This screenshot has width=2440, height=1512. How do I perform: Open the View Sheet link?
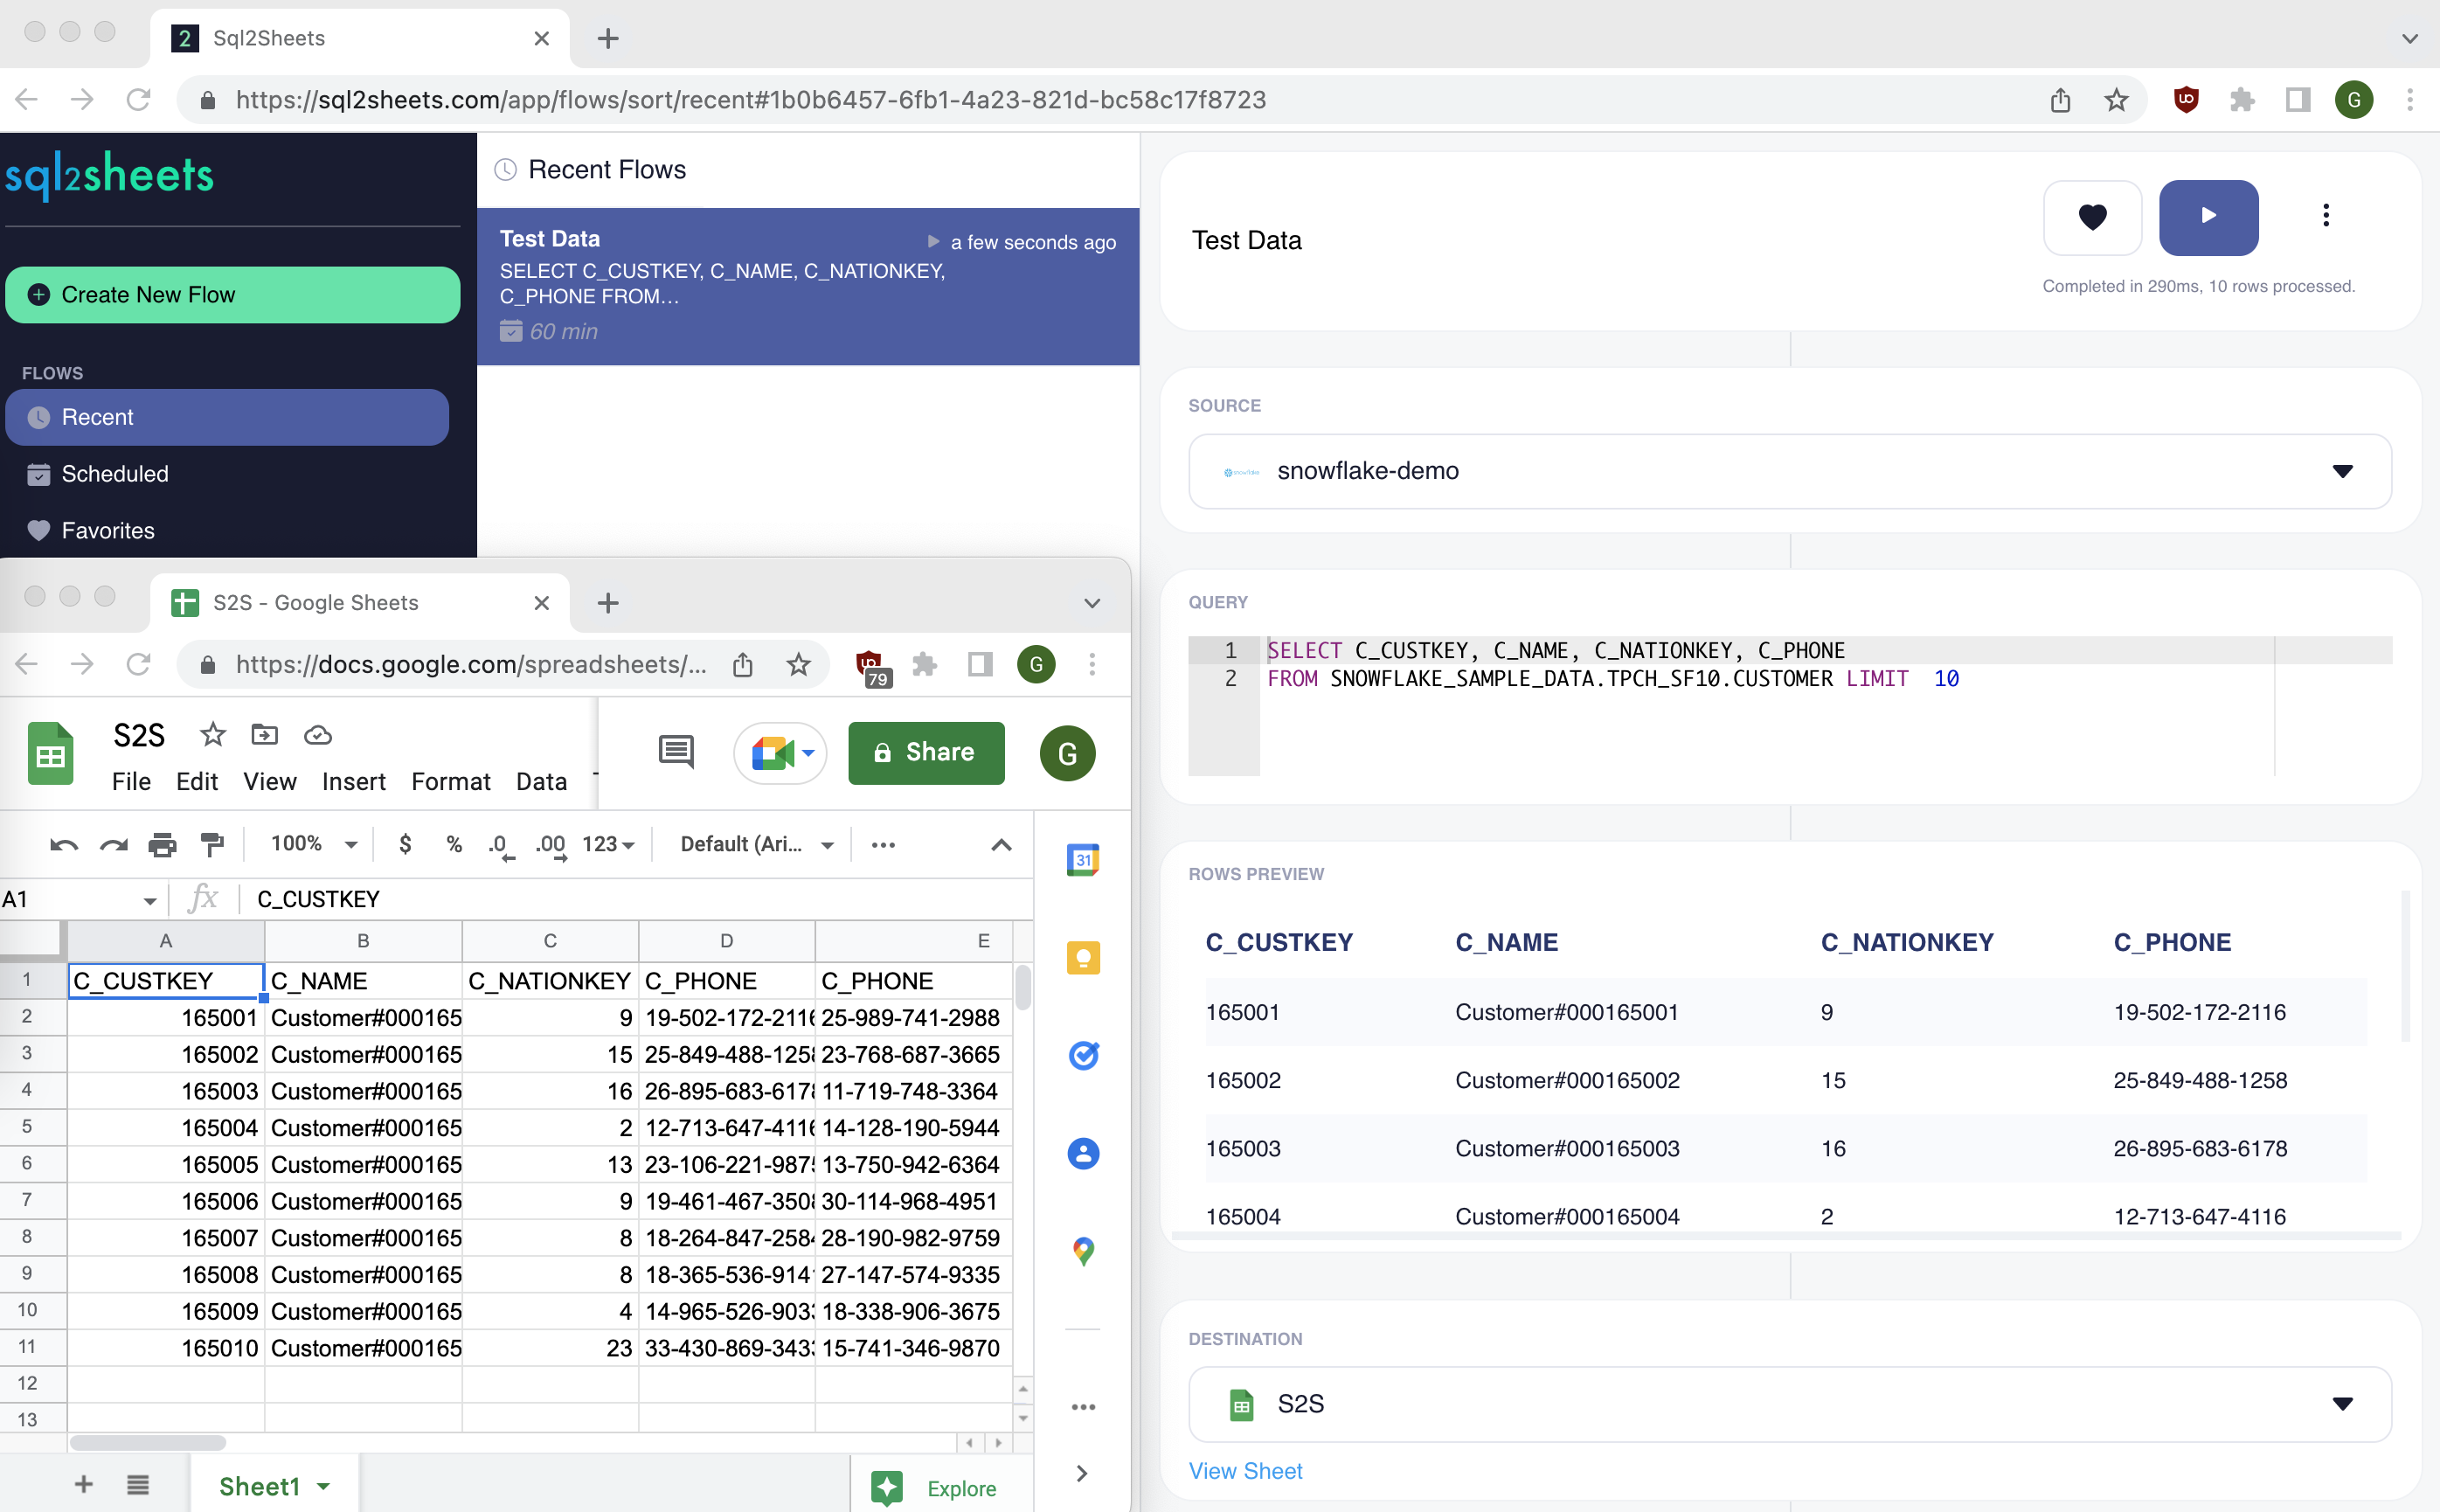pyautogui.click(x=1245, y=1471)
